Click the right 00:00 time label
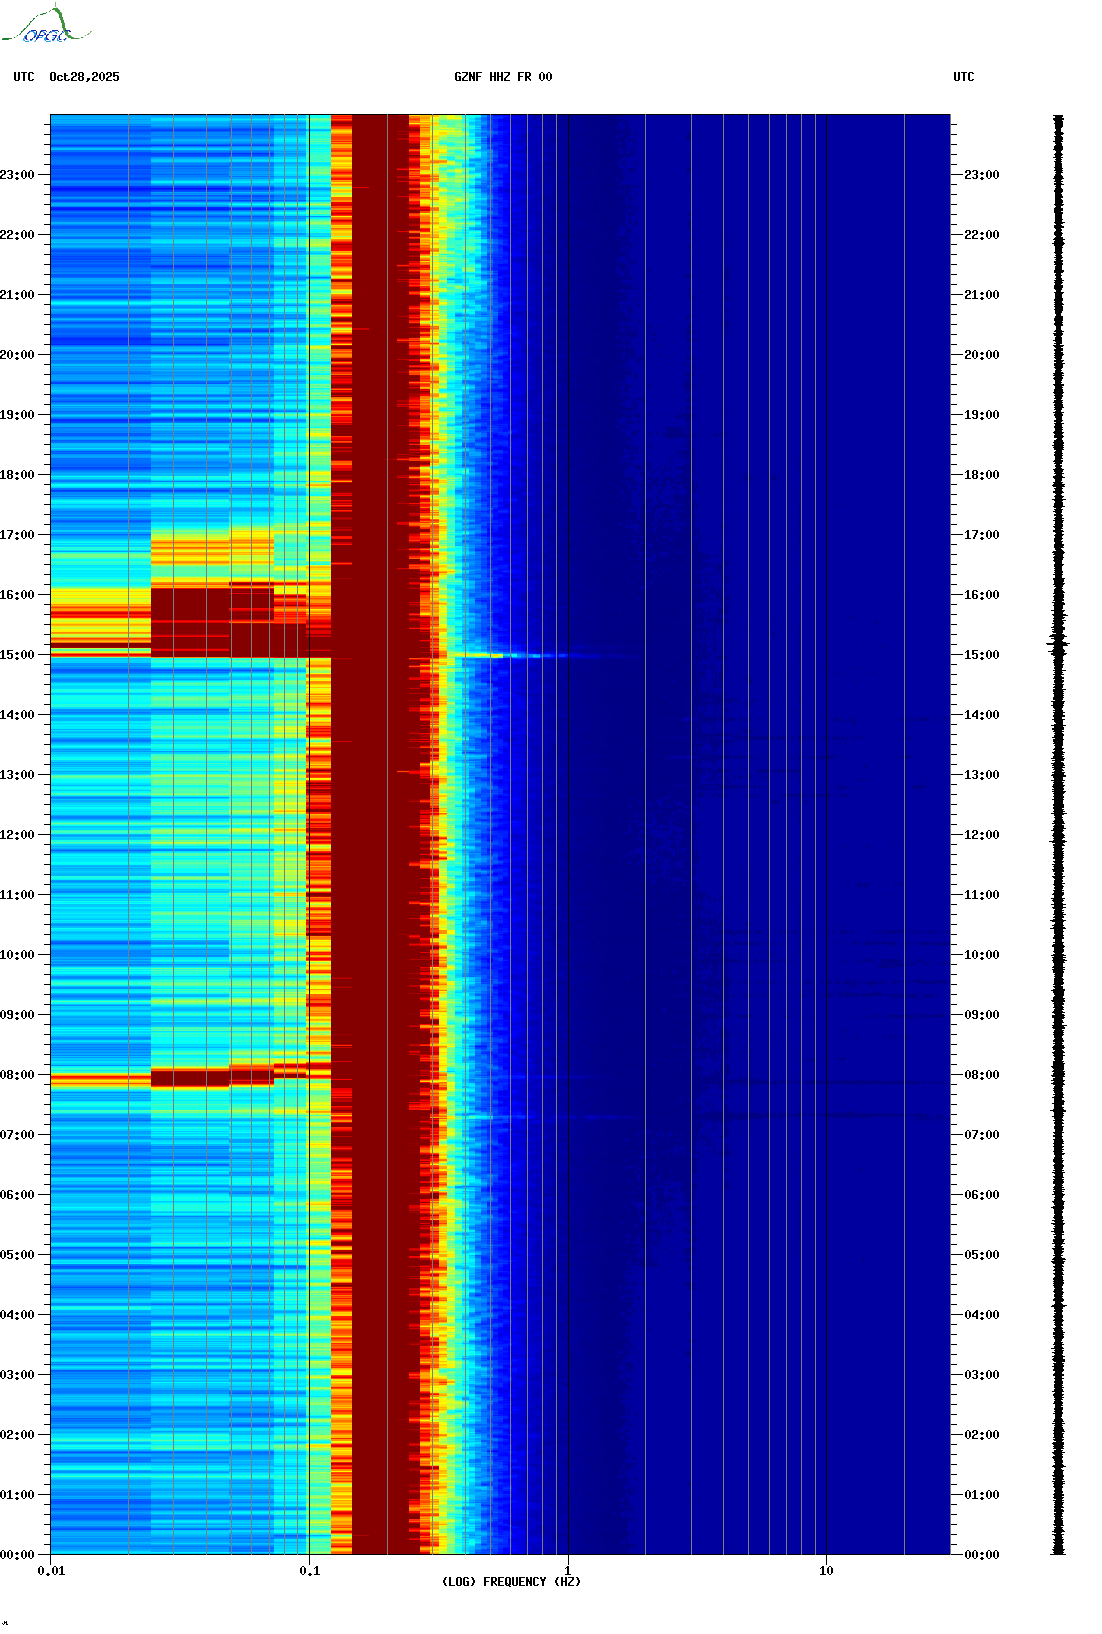 click(x=982, y=1555)
